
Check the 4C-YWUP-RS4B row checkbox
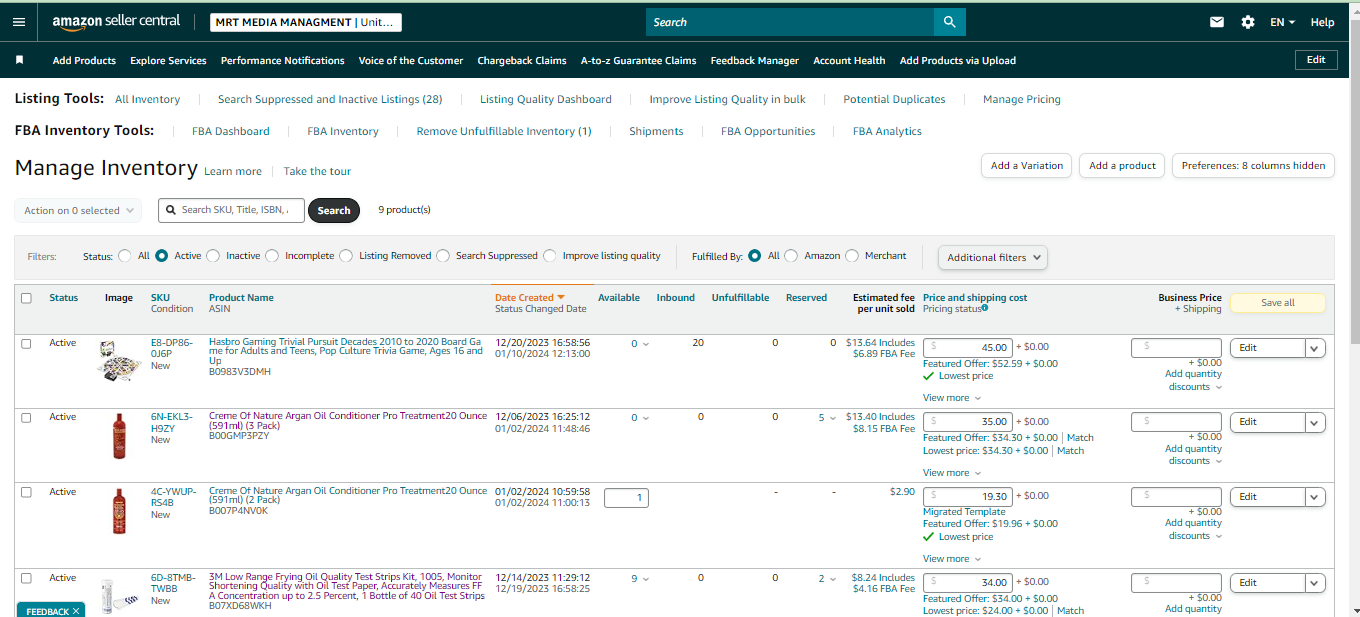pyautogui.click(x=26, y=492)
